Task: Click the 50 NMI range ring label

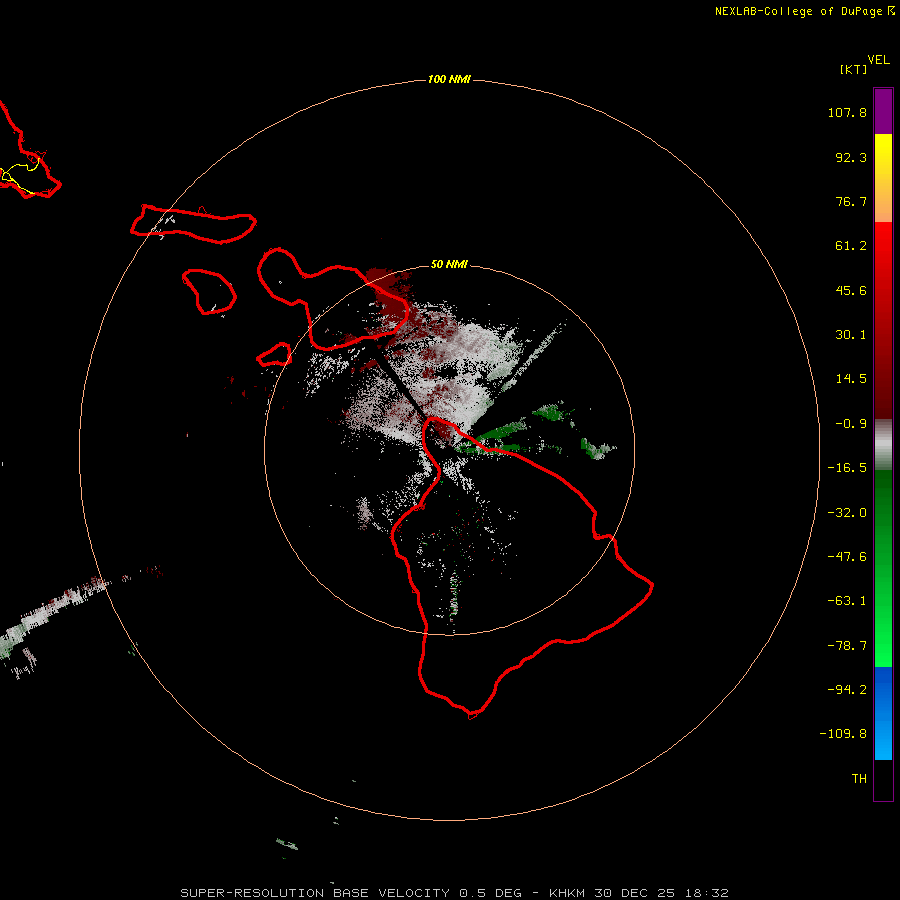Action: tap(449, 264)
